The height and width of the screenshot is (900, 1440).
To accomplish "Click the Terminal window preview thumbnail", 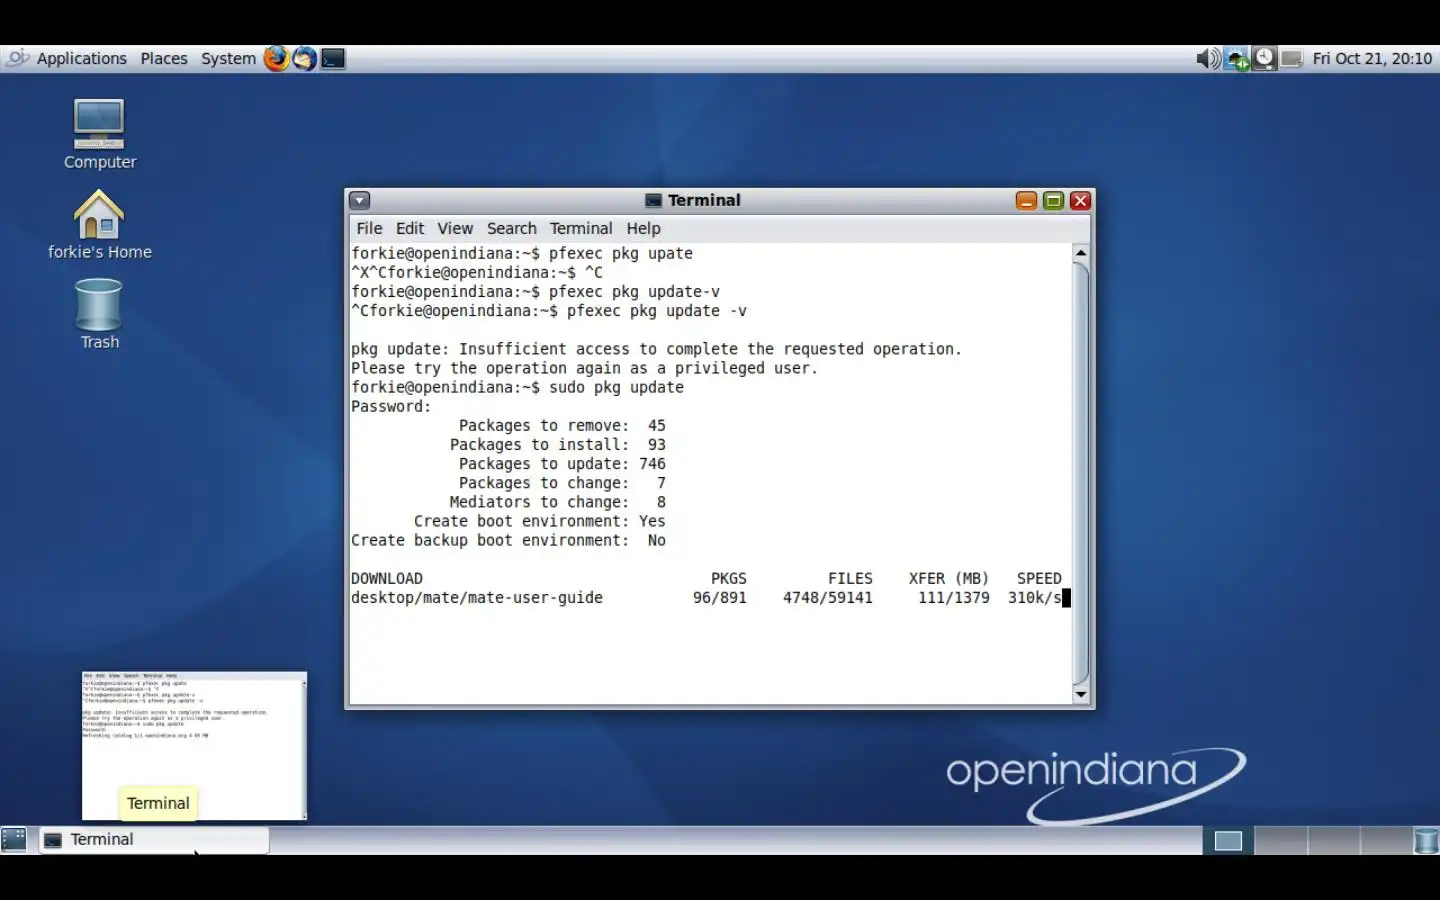I will [194, 745].
